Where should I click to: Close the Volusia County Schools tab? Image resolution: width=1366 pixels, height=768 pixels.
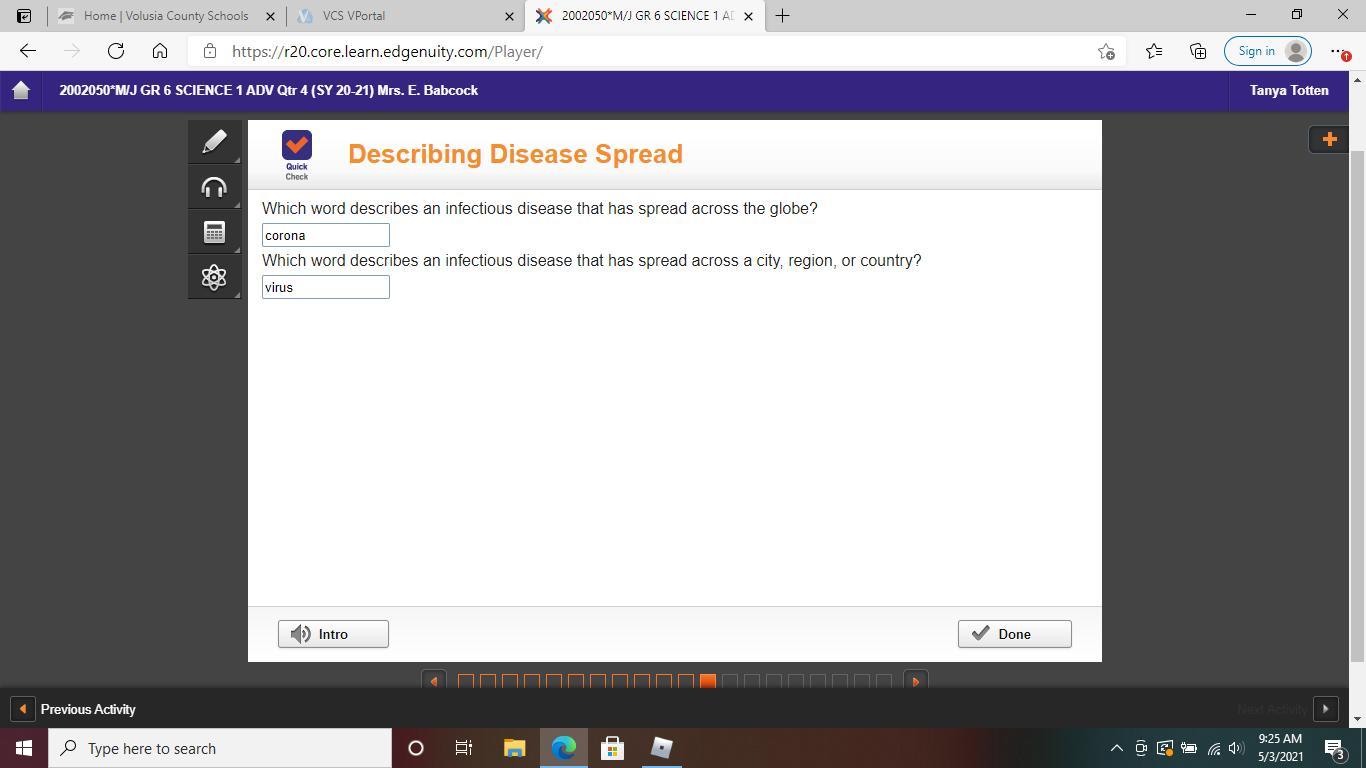pyautogui.click(x=270, y=16)
